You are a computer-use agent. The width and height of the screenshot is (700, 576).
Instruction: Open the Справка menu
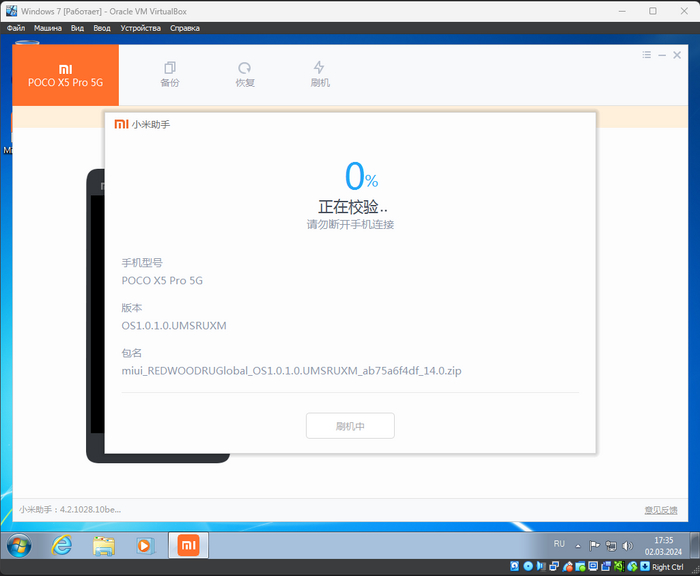tap(184, 28)
